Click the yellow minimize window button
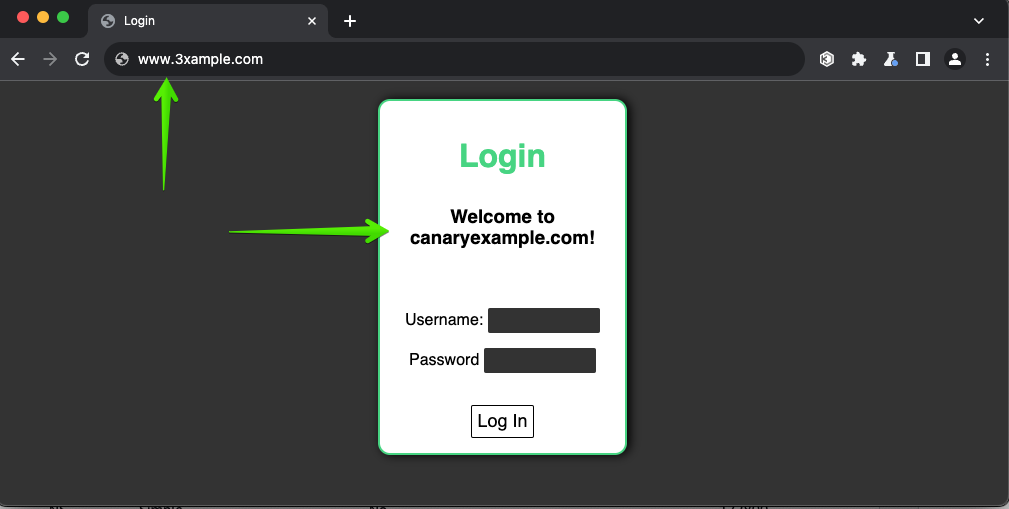This screenshot has height=509, width=1009. [x=43, y=17]
